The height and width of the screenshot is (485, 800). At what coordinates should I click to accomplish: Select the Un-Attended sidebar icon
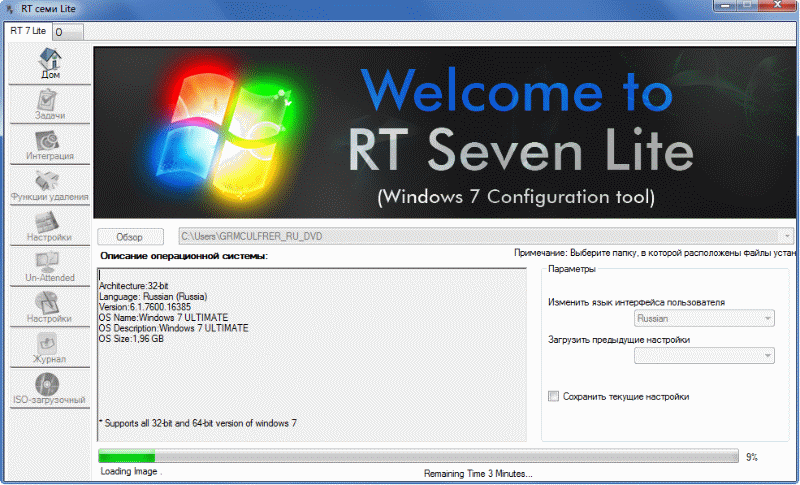pos(49,267)
